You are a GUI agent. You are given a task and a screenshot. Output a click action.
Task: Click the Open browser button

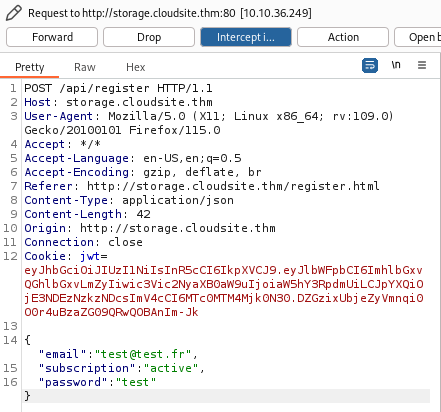[x=418, y=37]
